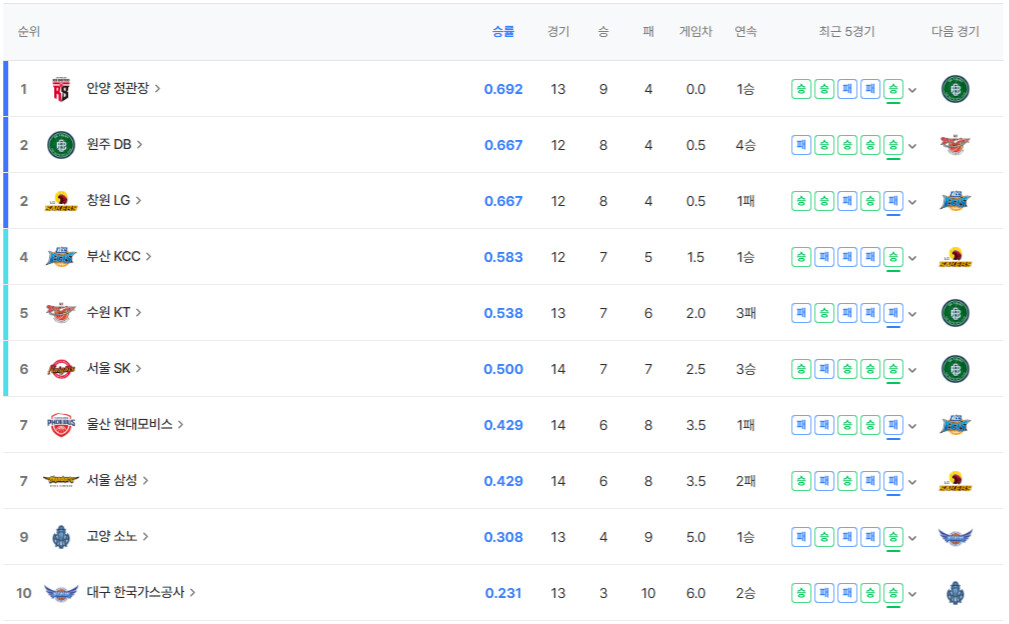Click the 서울 삼성 team logo
Screen dimensions: 1009x624
click(x=61, y=481)
